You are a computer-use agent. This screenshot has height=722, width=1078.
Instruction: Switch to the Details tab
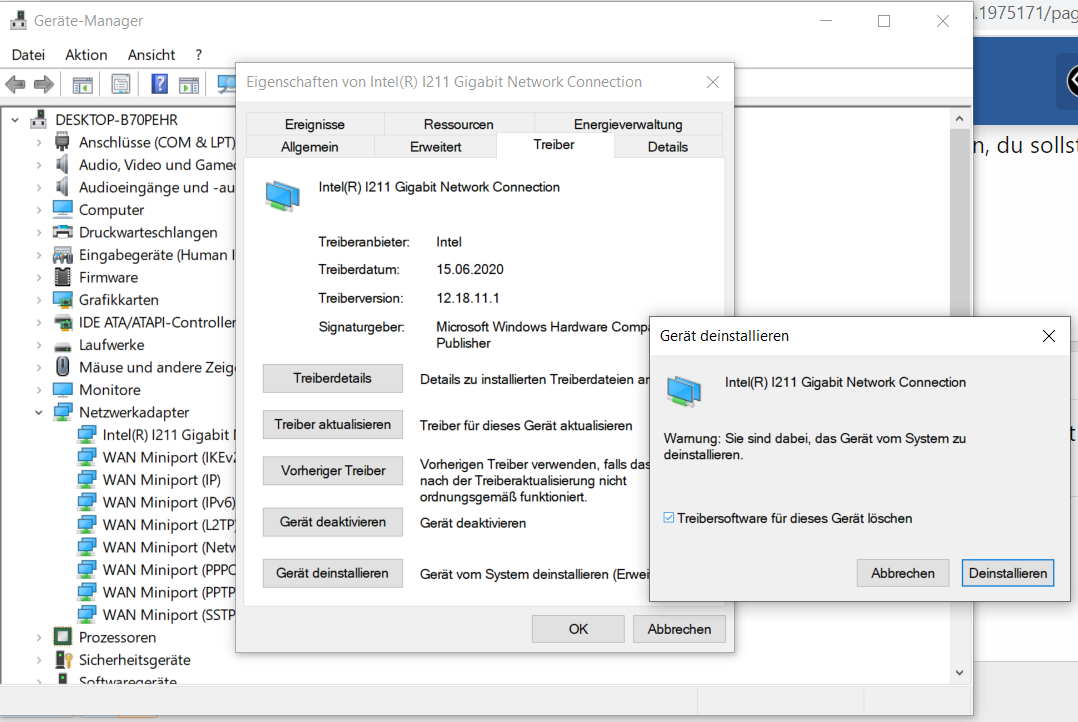668,146
